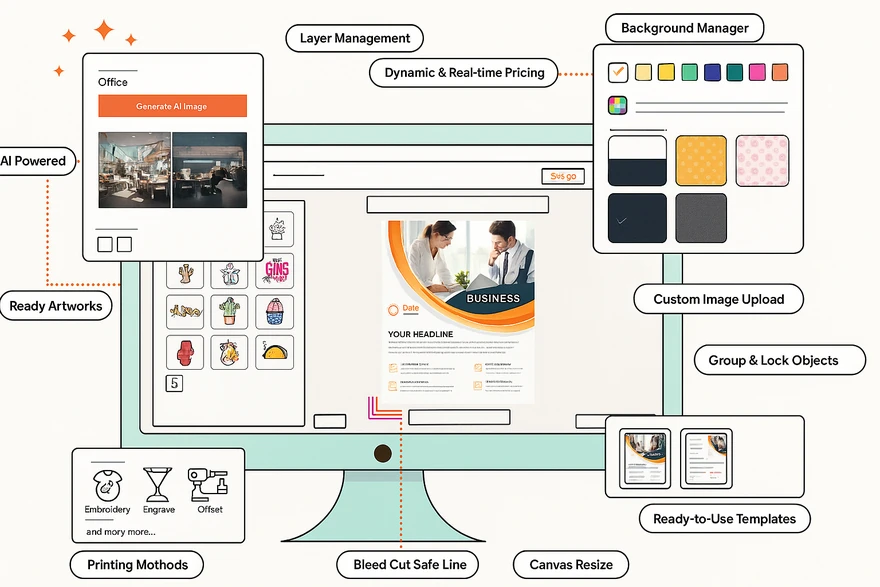Toggle the checked swatch in Background Manager
This screenshot has width=880, height=587.
click(x=617, y=72)
